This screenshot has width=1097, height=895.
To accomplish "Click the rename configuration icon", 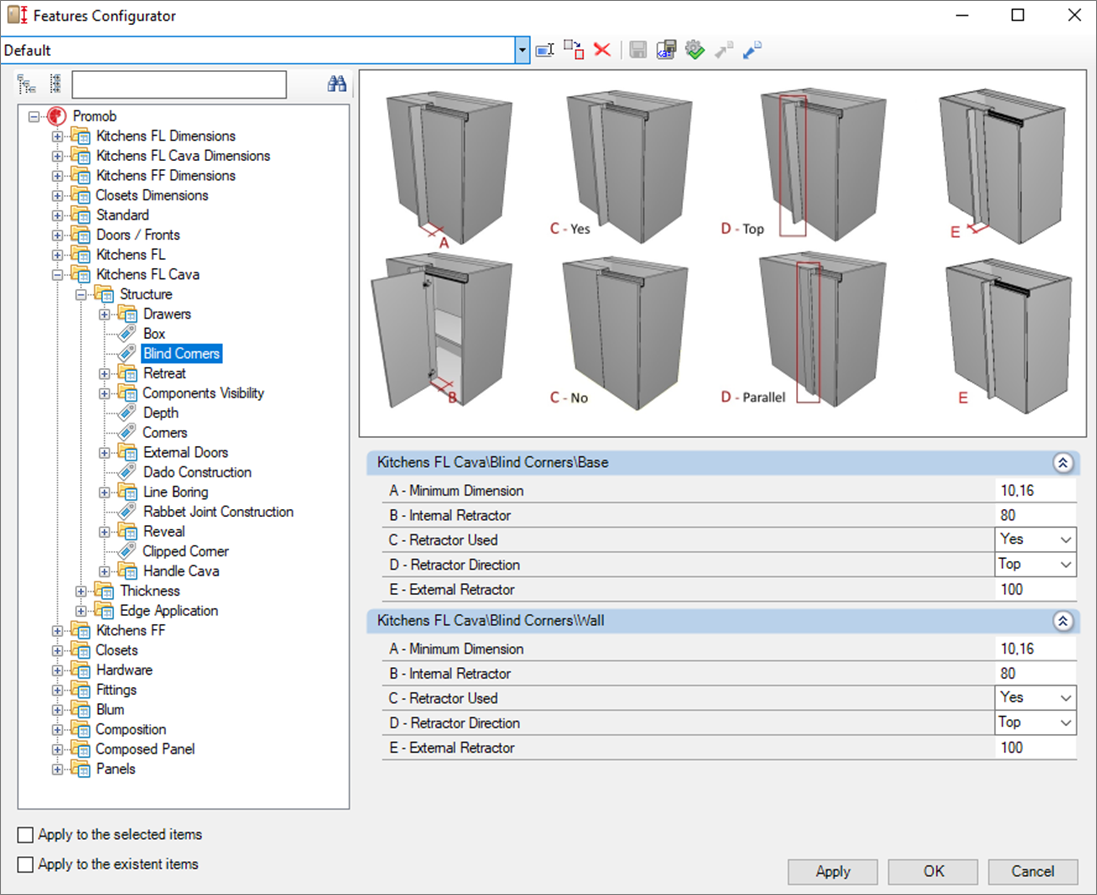I will tap(545, 50).
